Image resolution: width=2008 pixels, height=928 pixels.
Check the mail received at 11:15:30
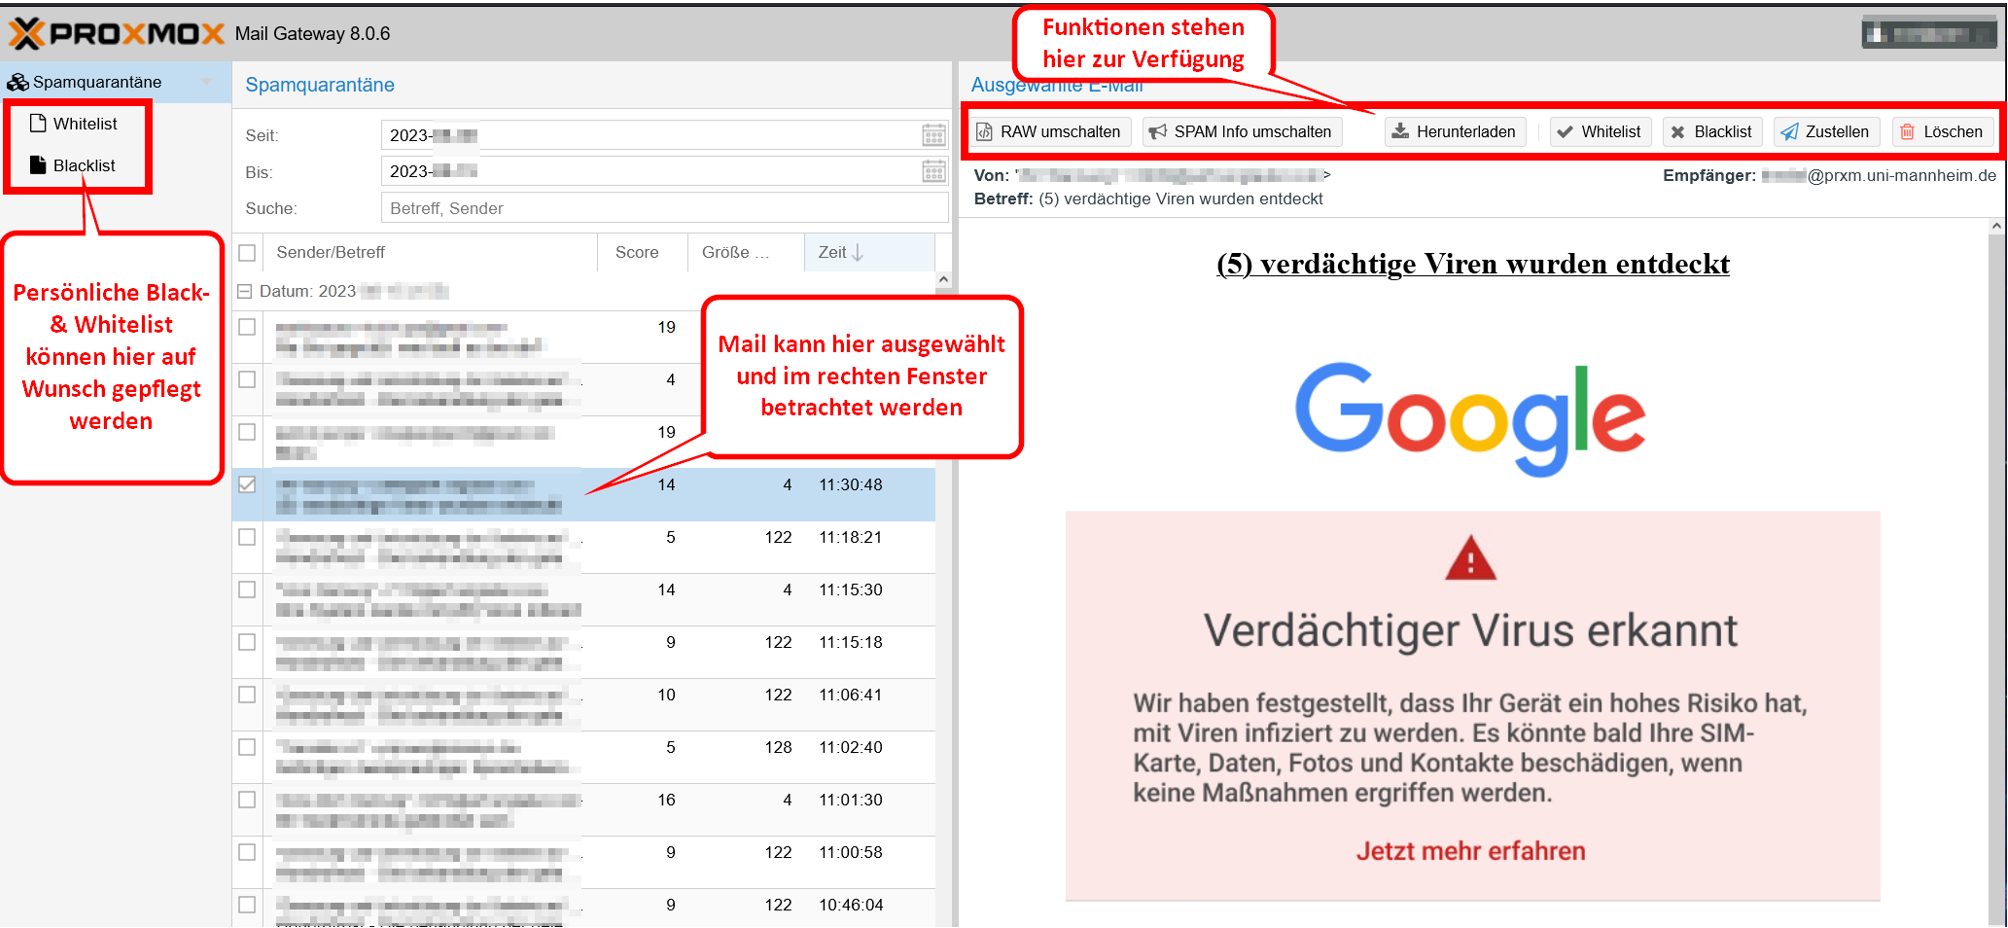(x=247, y=590)
